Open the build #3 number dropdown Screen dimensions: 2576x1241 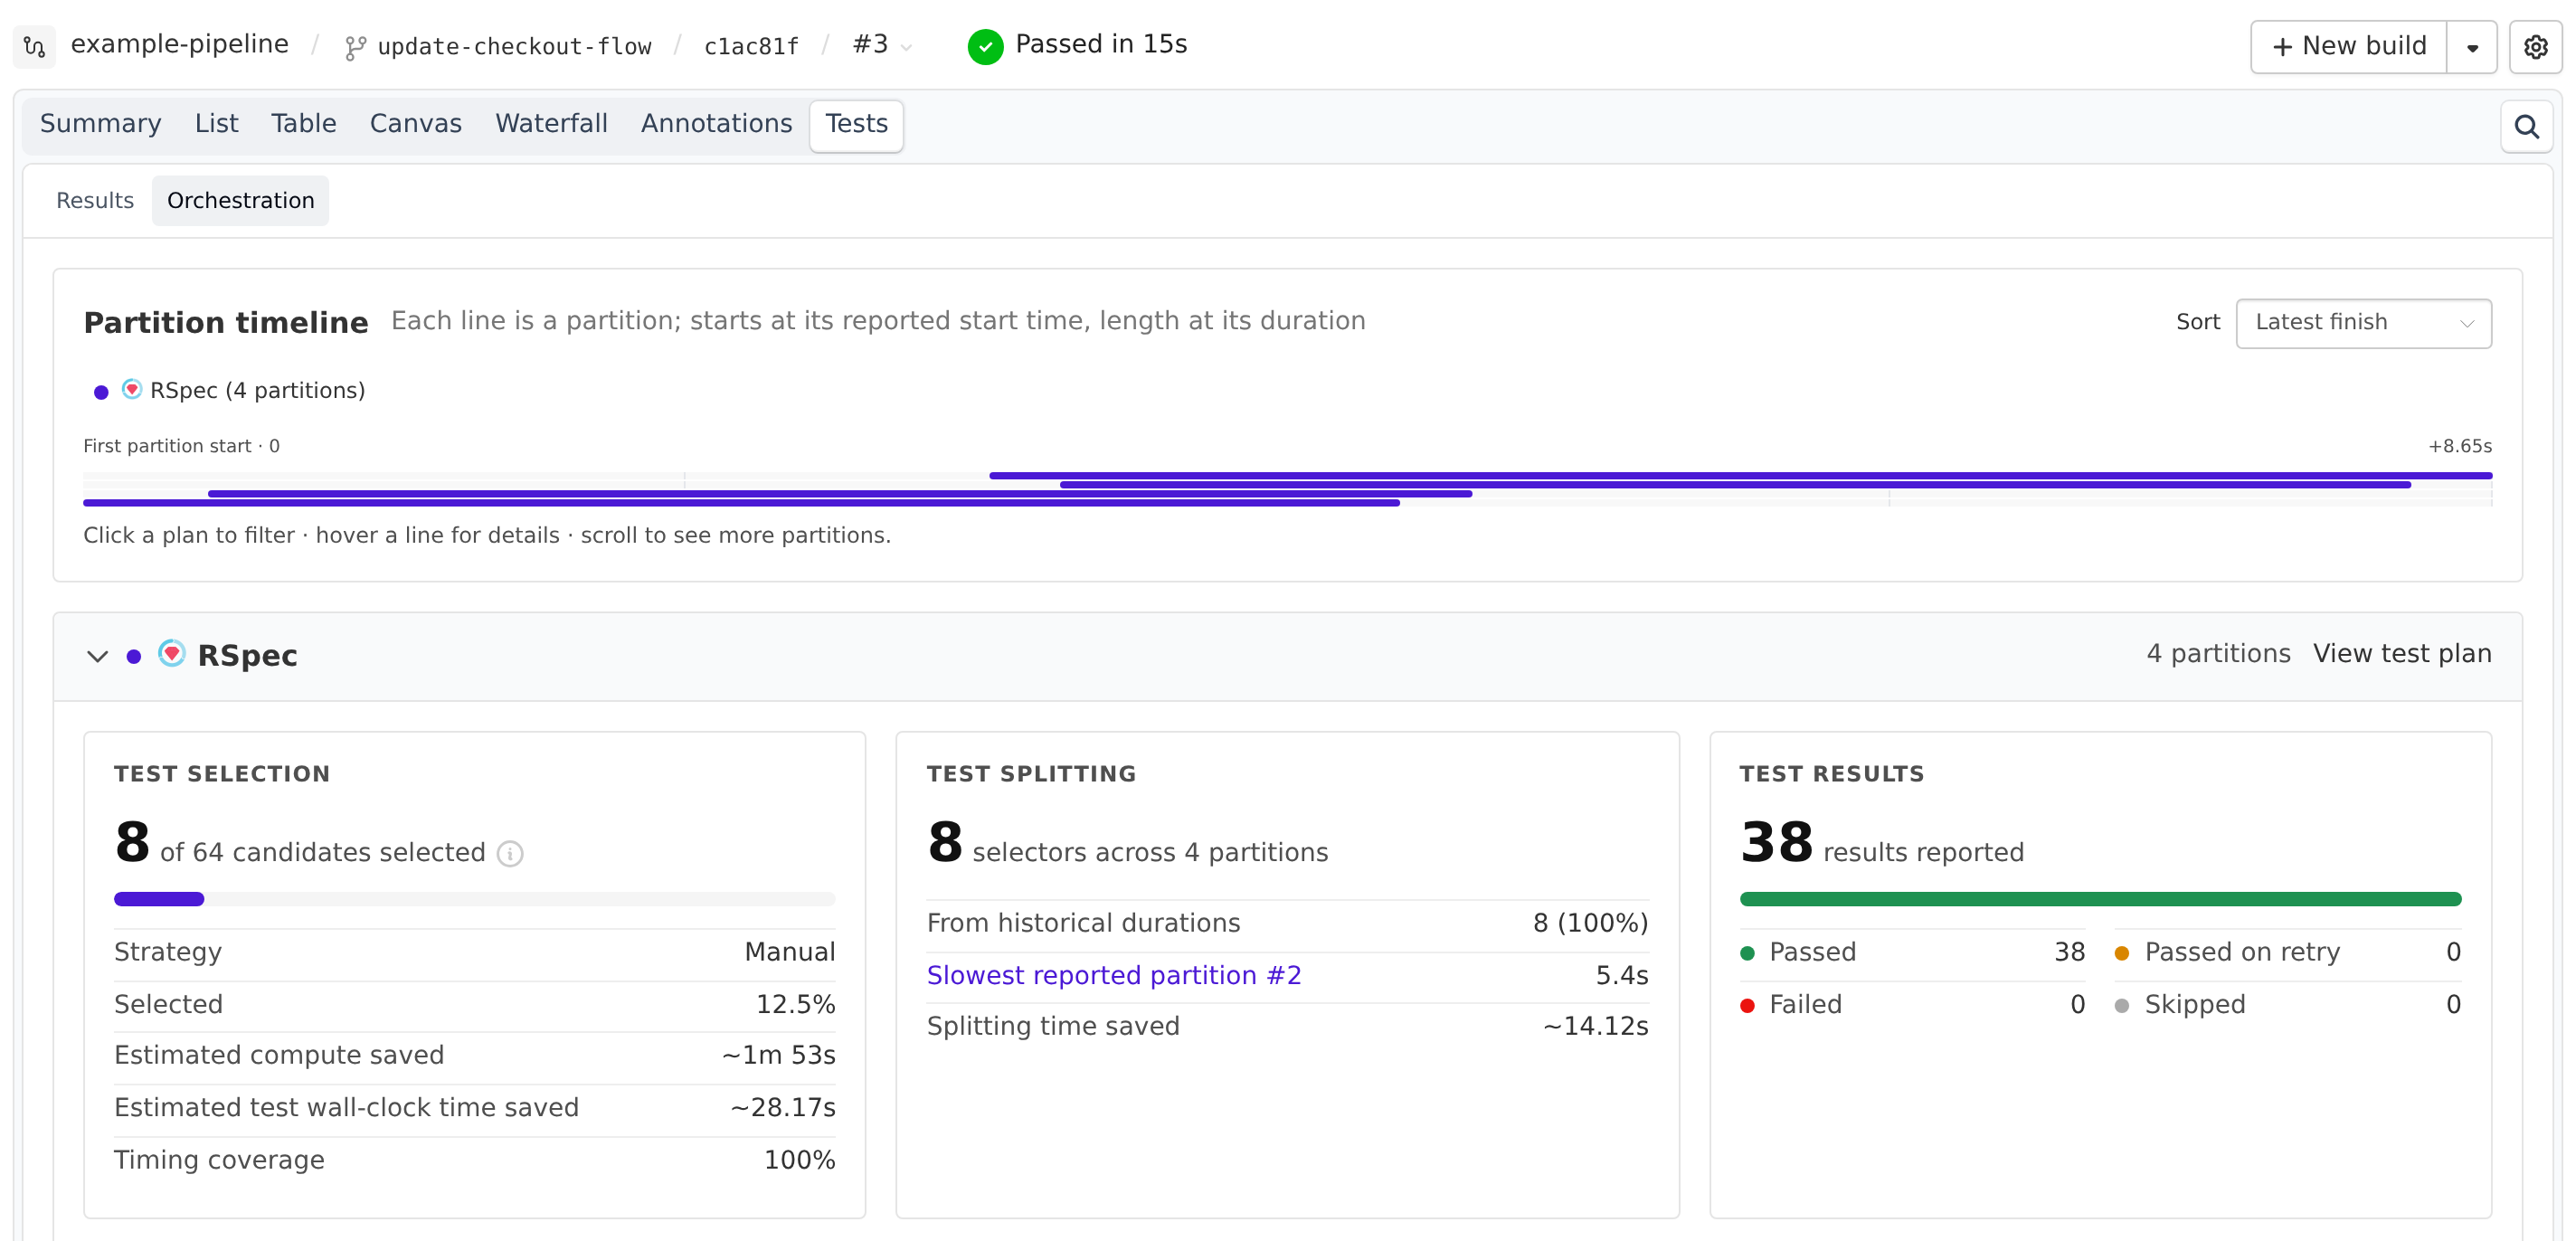pyautogui.click(x=882, y=45)
